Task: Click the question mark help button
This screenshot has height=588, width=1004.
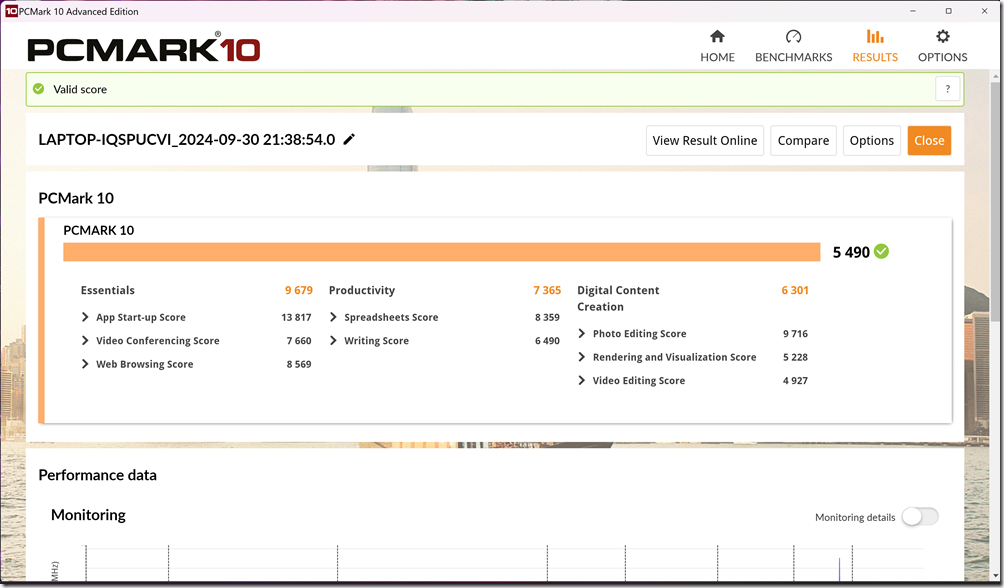Action: [x=946, y=88]
